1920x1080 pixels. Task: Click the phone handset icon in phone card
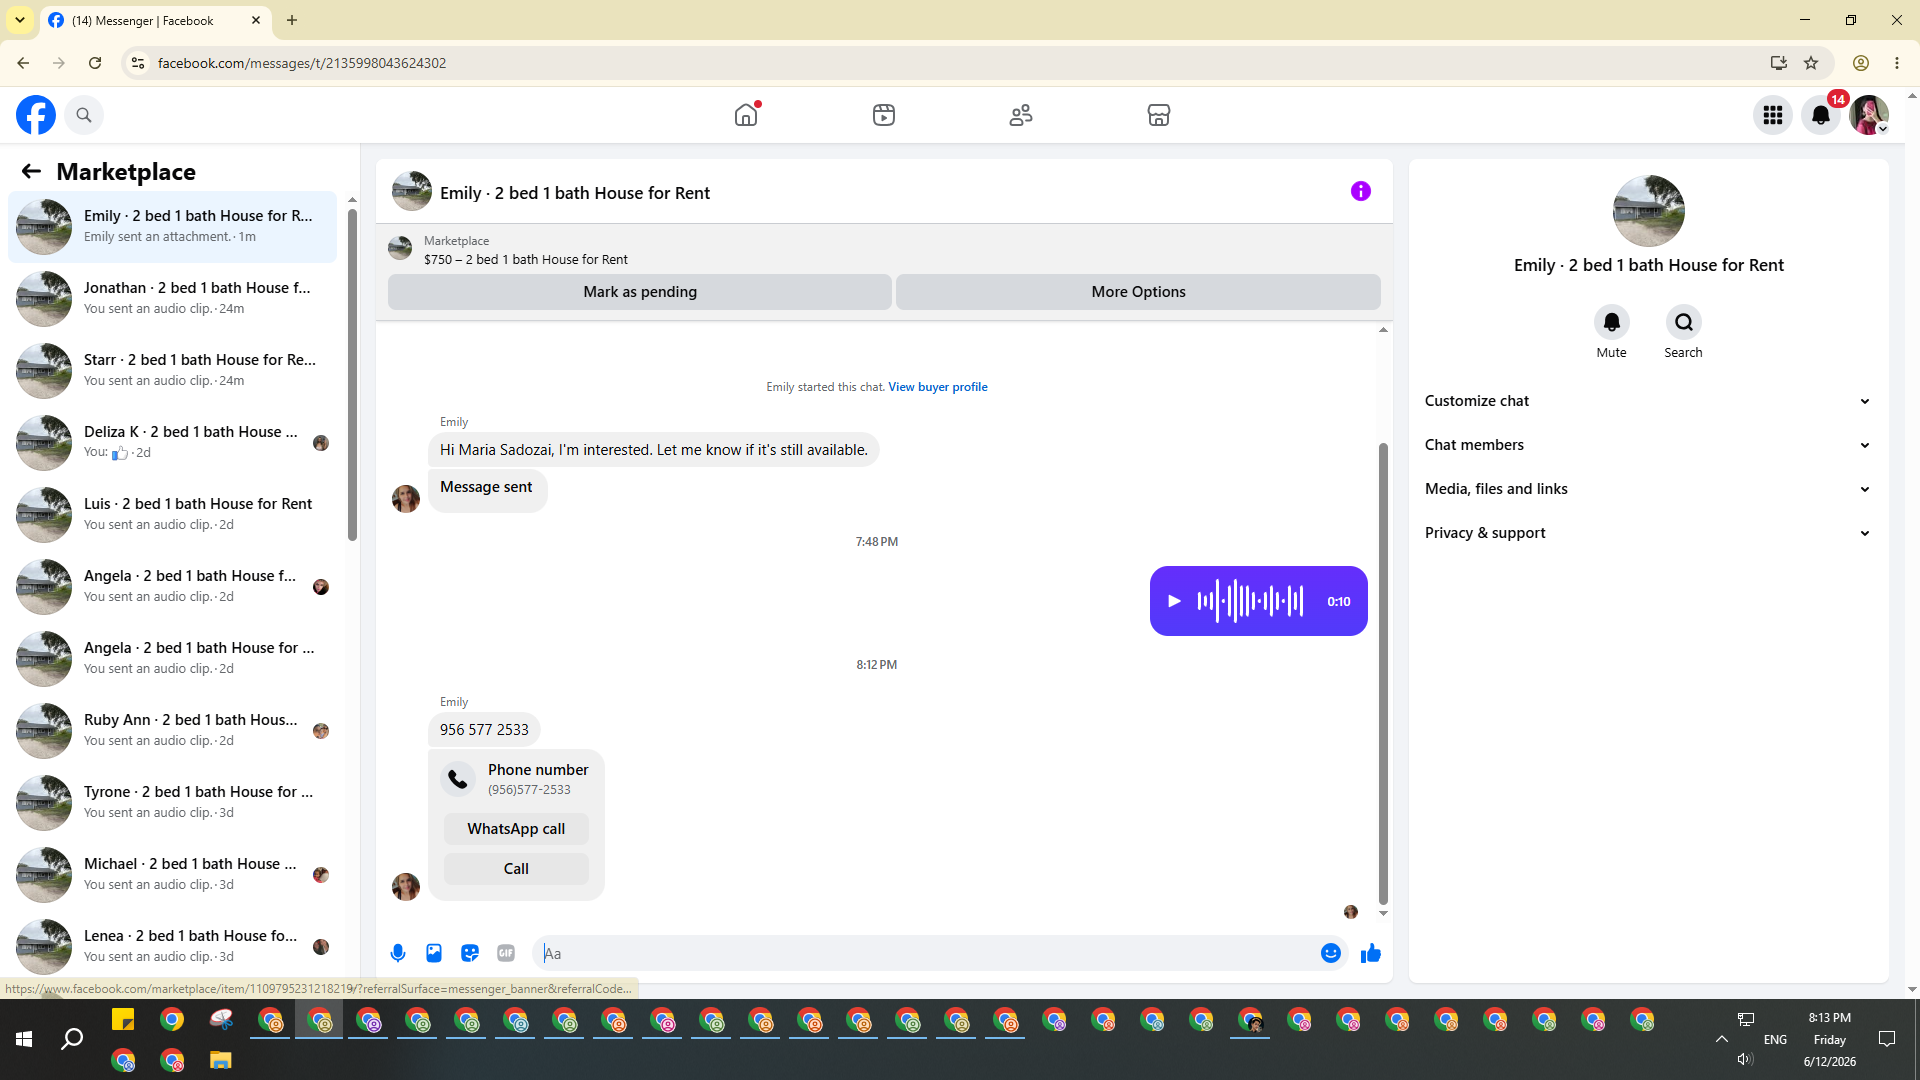pyautogui.click(x=458, y=779)
